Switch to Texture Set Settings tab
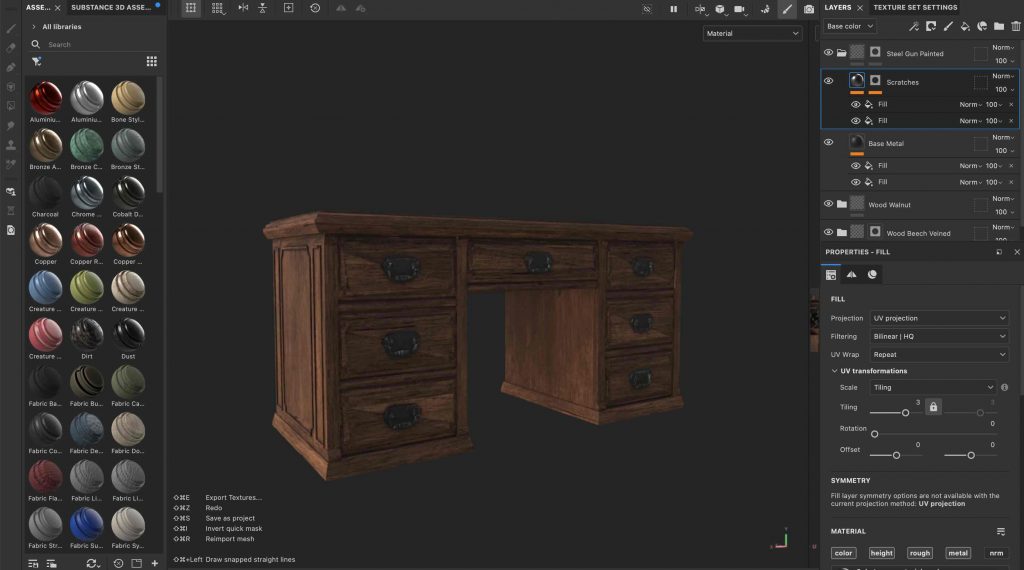The height and width of the screenshot is (570, 1024). (915, 8)
